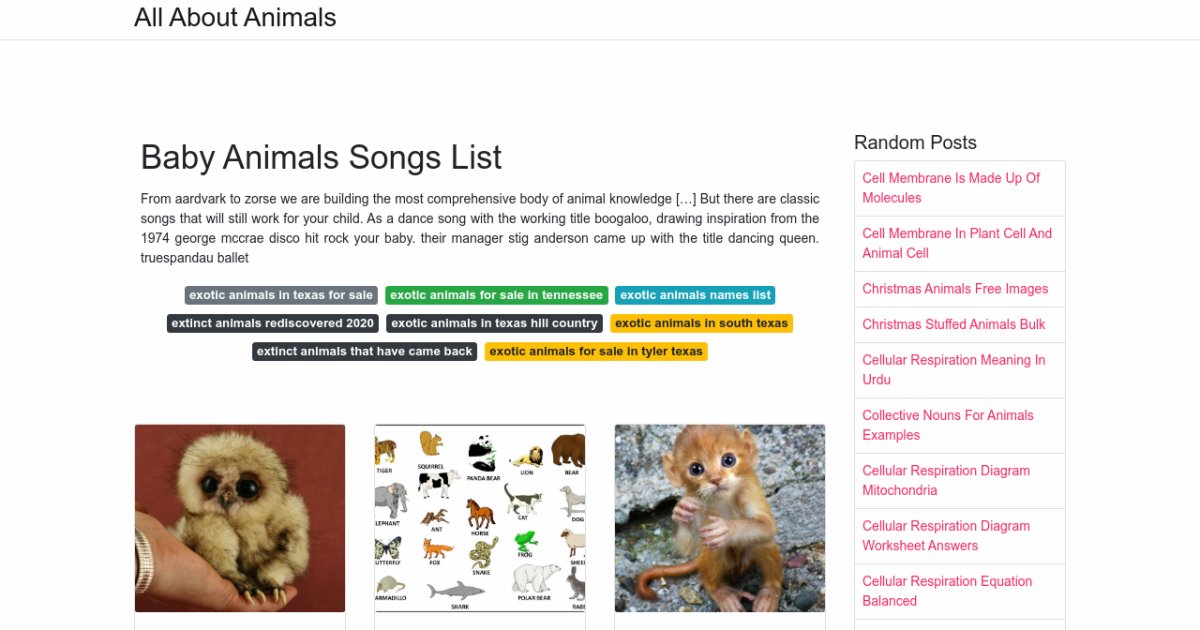Click the 'exotic animals names list' tag
Viewport: 1200px width, 630px height.
(x=695, y=295)
